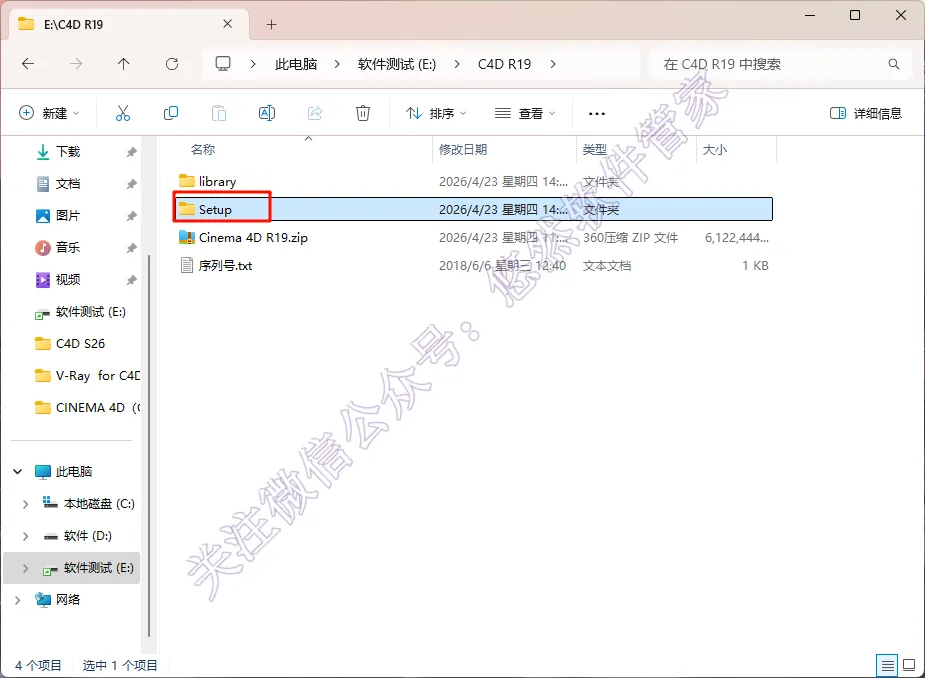This screenshot has height=678, width=925.
Task: Click the search magnifier icon
Action: pos(894,64)
